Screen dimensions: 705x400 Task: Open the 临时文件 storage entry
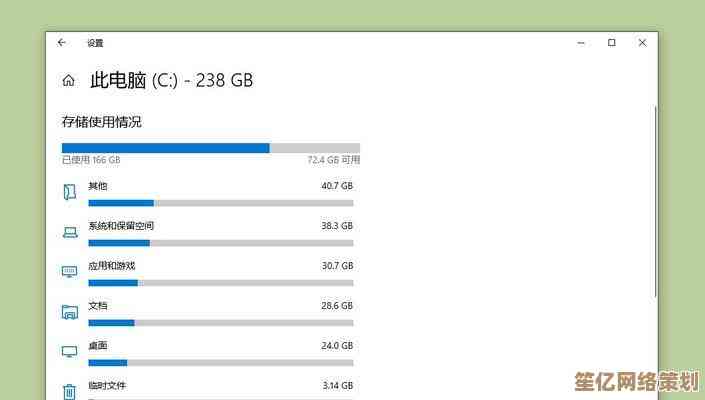click(107, 386)
